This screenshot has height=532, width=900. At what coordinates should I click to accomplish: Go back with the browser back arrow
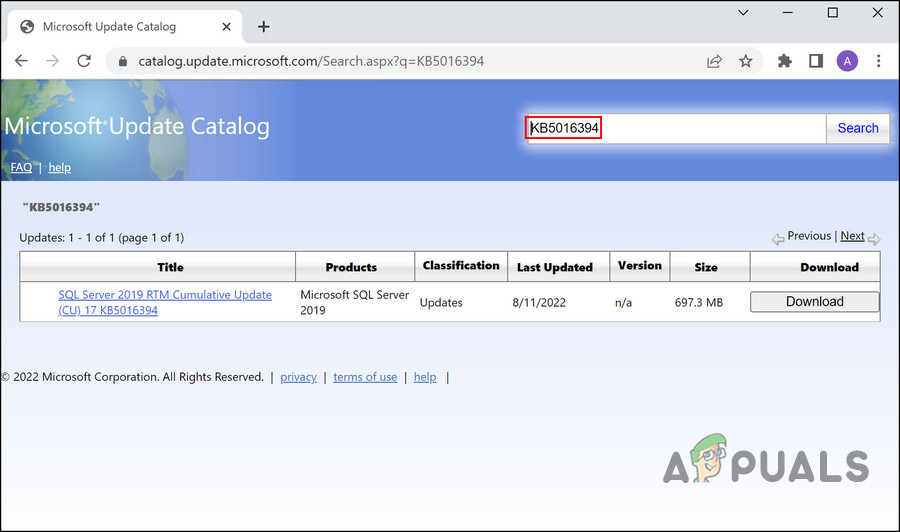tap(21, 61)
